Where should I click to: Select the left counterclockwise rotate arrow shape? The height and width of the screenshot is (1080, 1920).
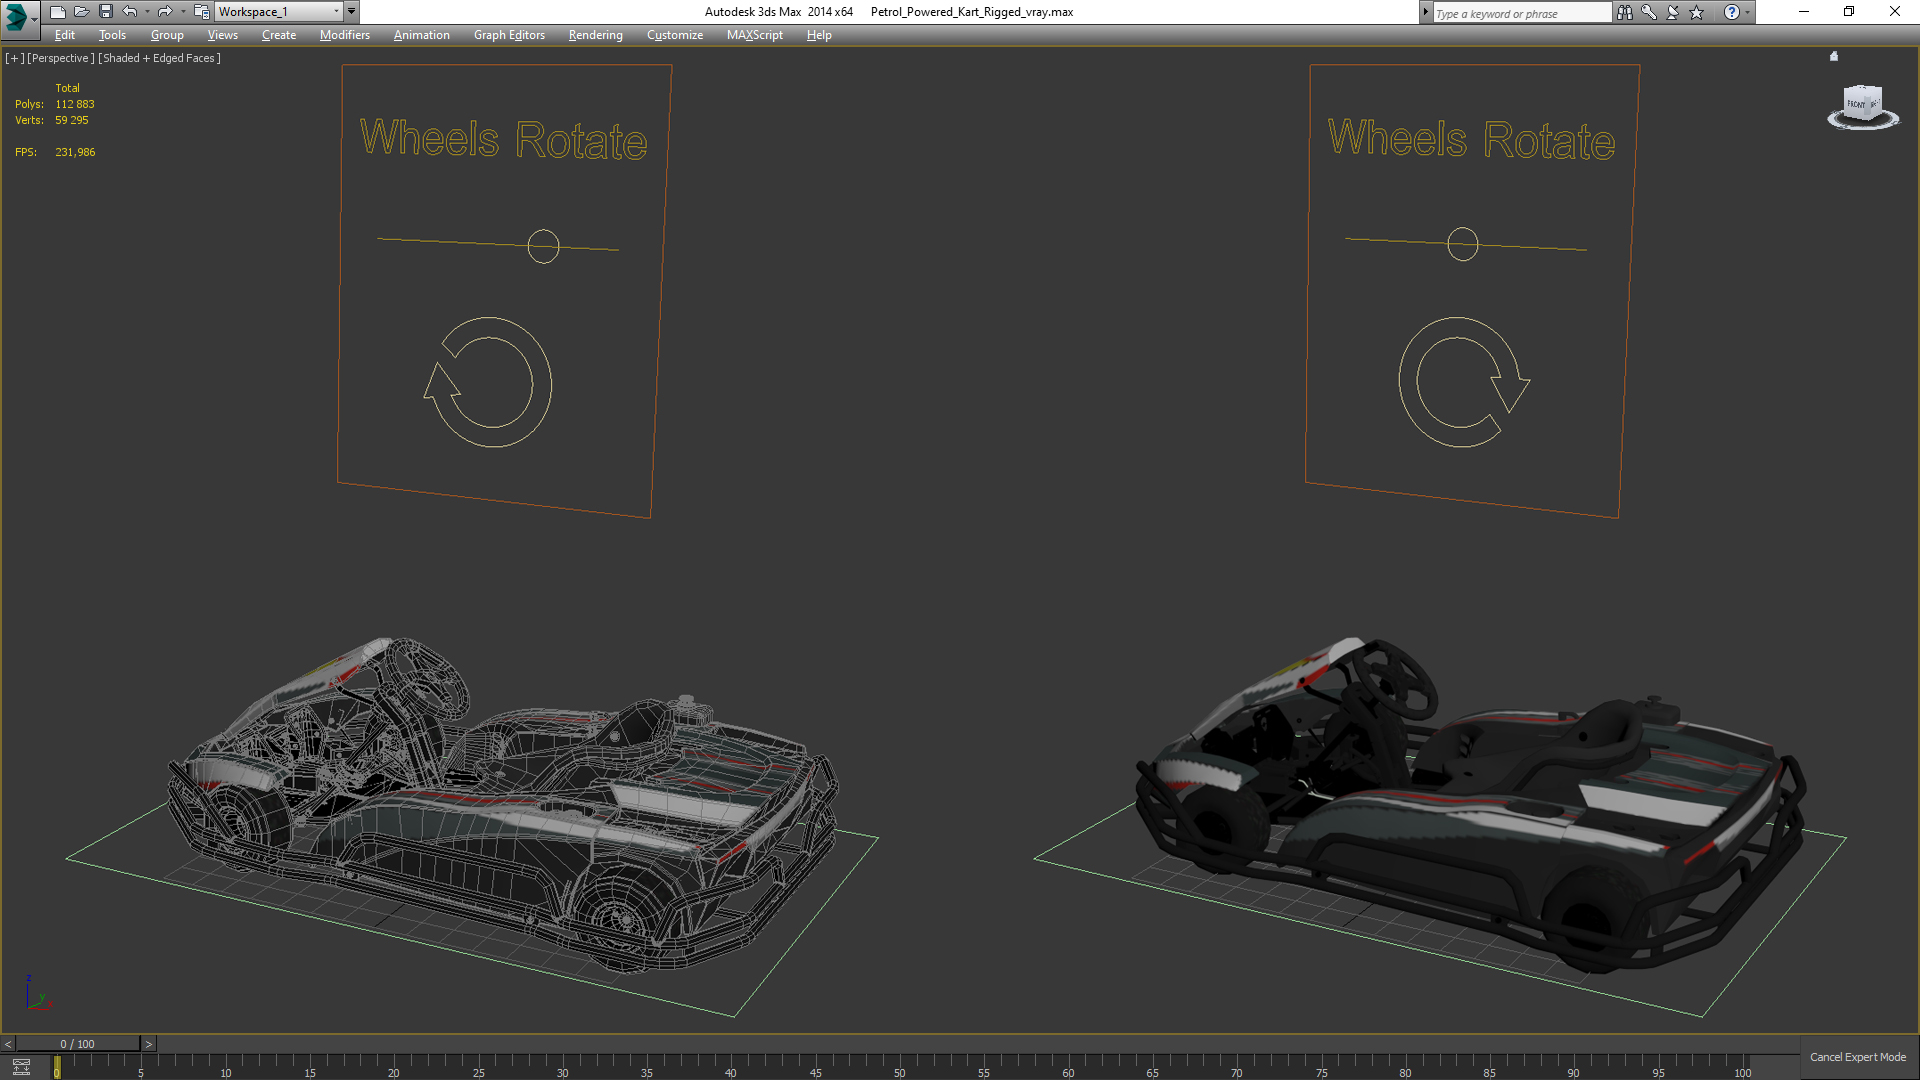(488, 382)
